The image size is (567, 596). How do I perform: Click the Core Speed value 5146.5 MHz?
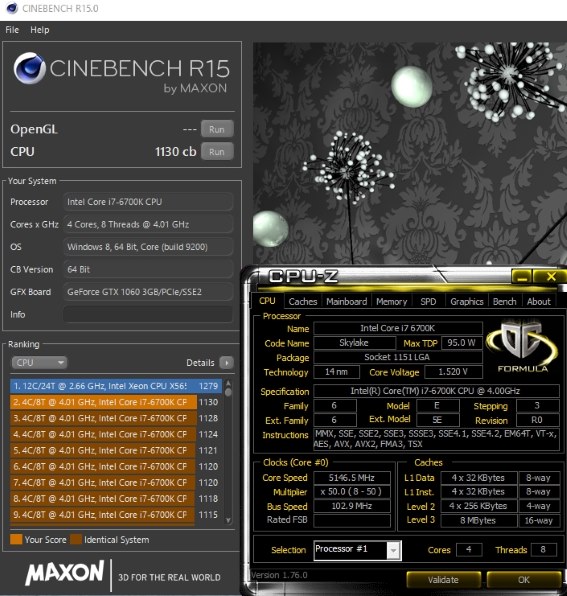[352, 478]
